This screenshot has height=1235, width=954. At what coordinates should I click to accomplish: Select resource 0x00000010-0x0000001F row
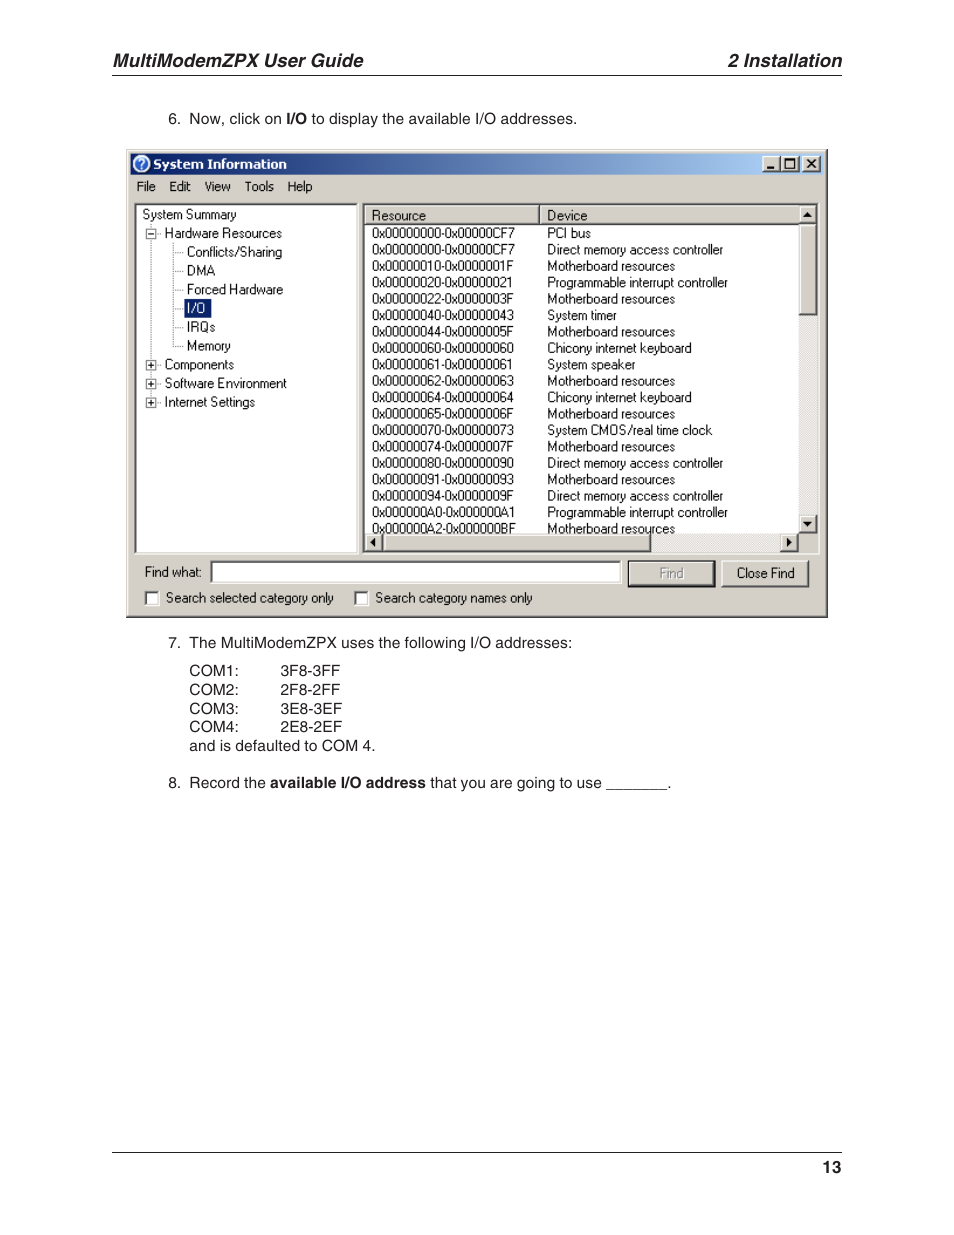click(x=581, y=267)
